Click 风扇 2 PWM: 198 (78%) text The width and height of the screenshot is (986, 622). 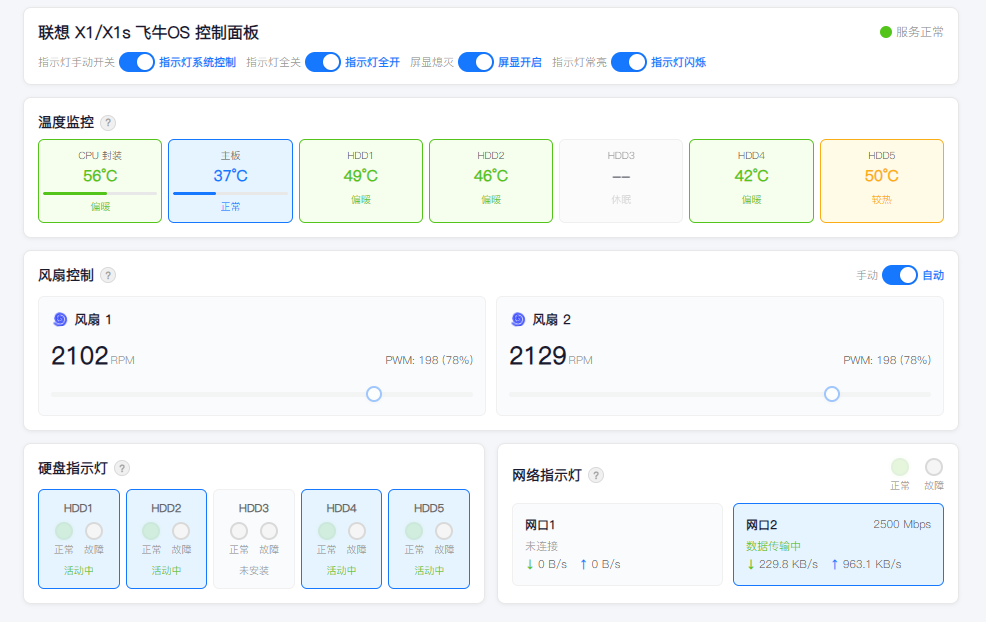point(887,360)
